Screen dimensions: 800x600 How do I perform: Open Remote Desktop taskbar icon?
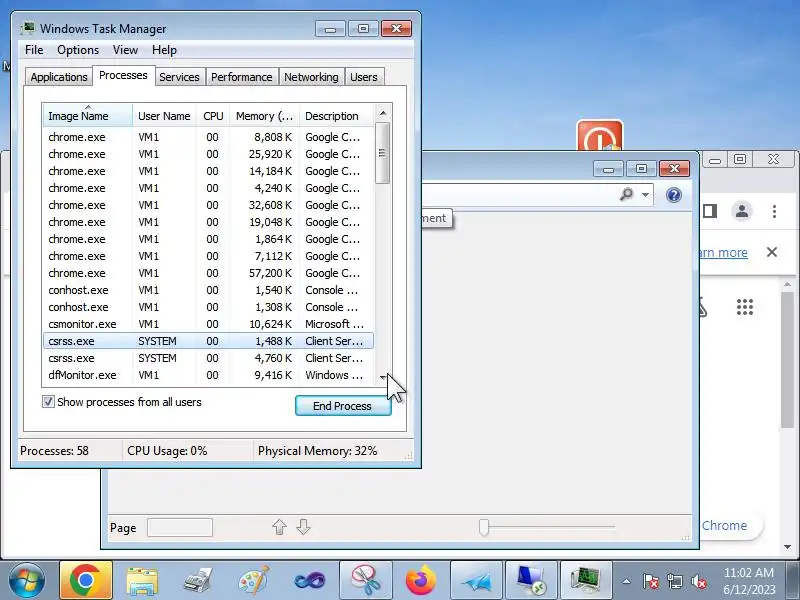click(531, 580)
